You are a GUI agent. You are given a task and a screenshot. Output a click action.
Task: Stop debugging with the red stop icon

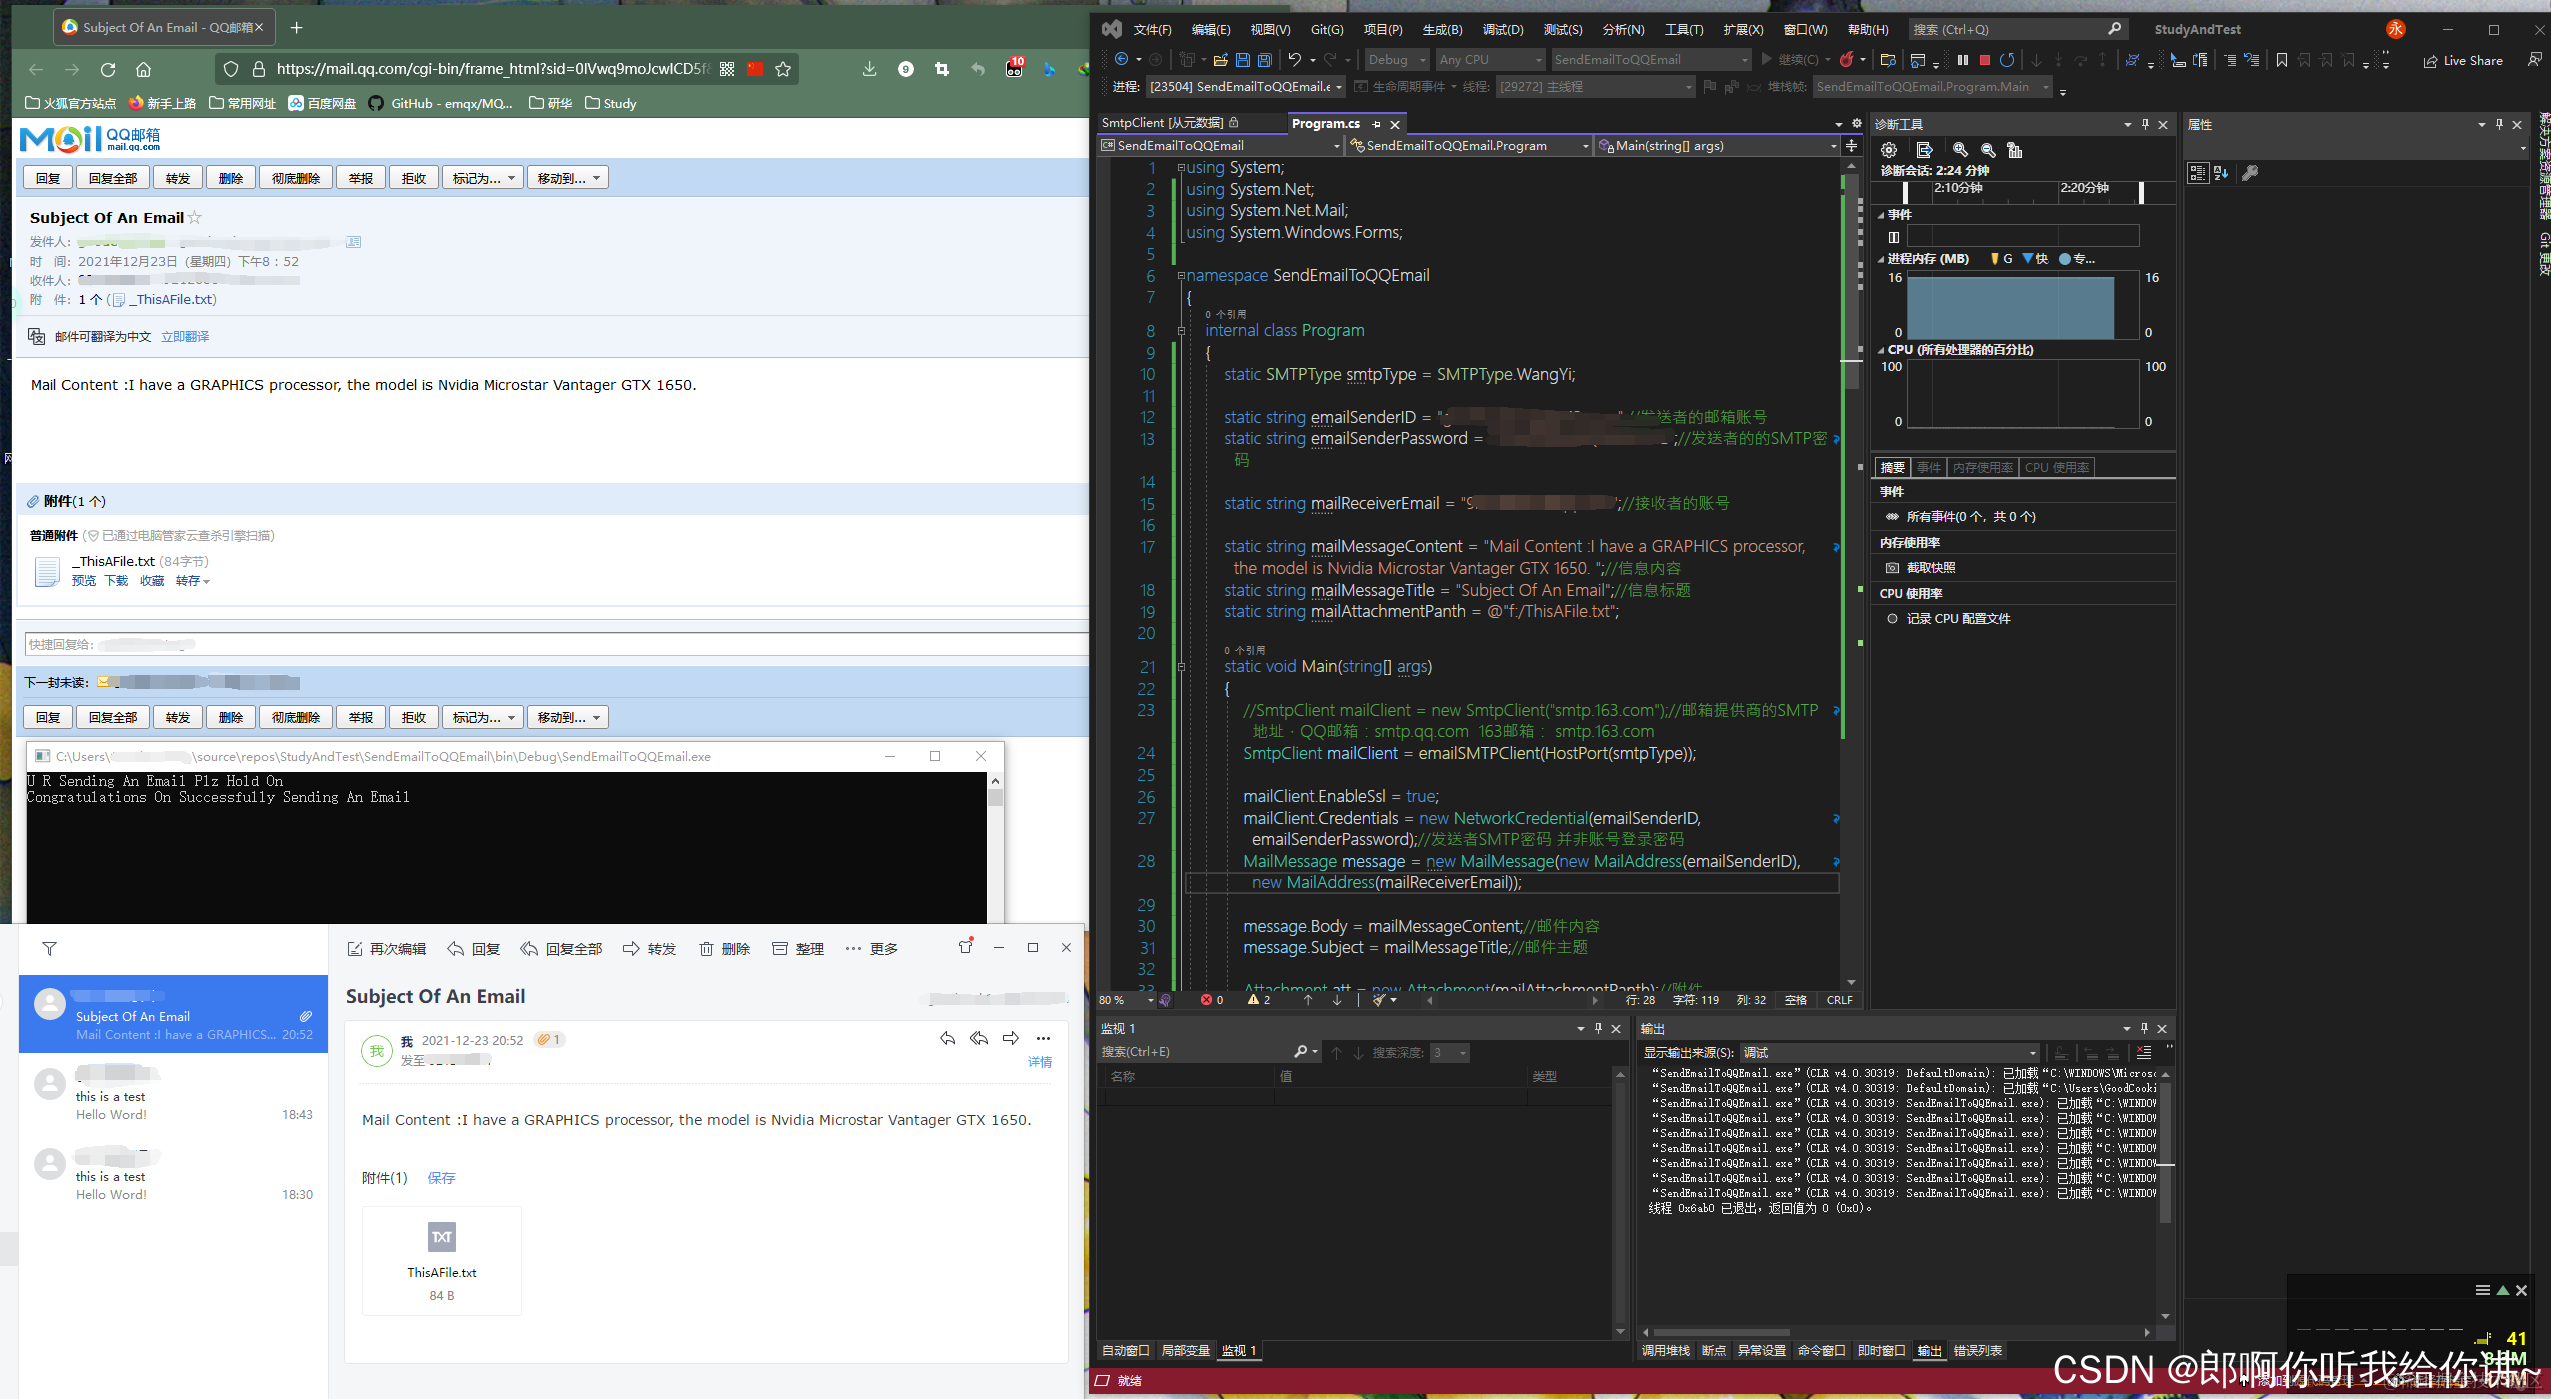coord(1985,60)
